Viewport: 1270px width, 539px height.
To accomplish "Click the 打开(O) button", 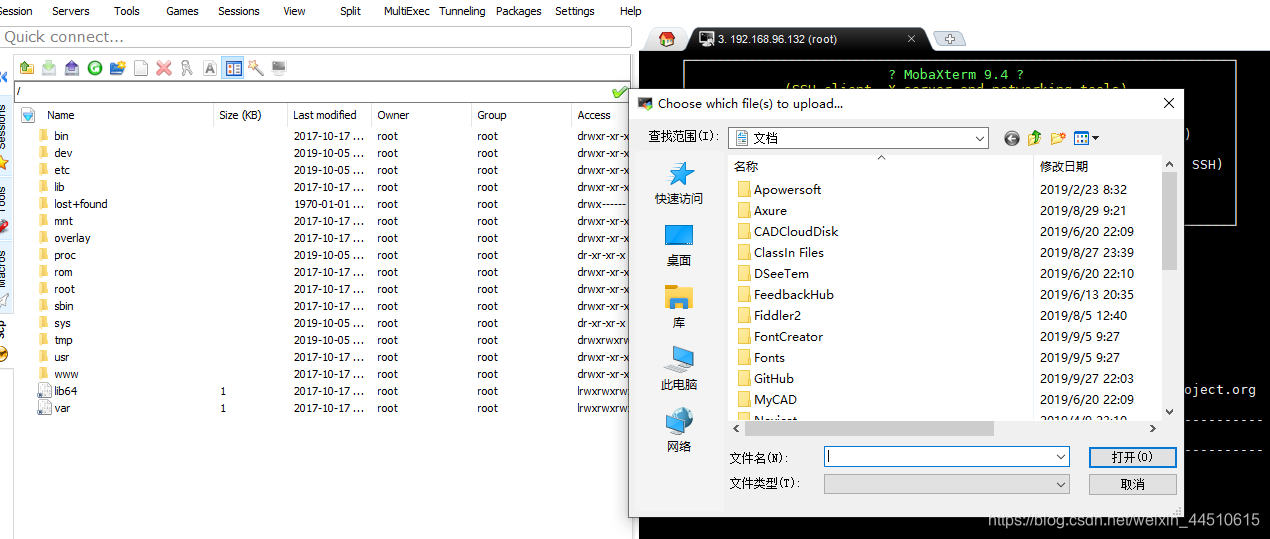I will point(1132,456).
